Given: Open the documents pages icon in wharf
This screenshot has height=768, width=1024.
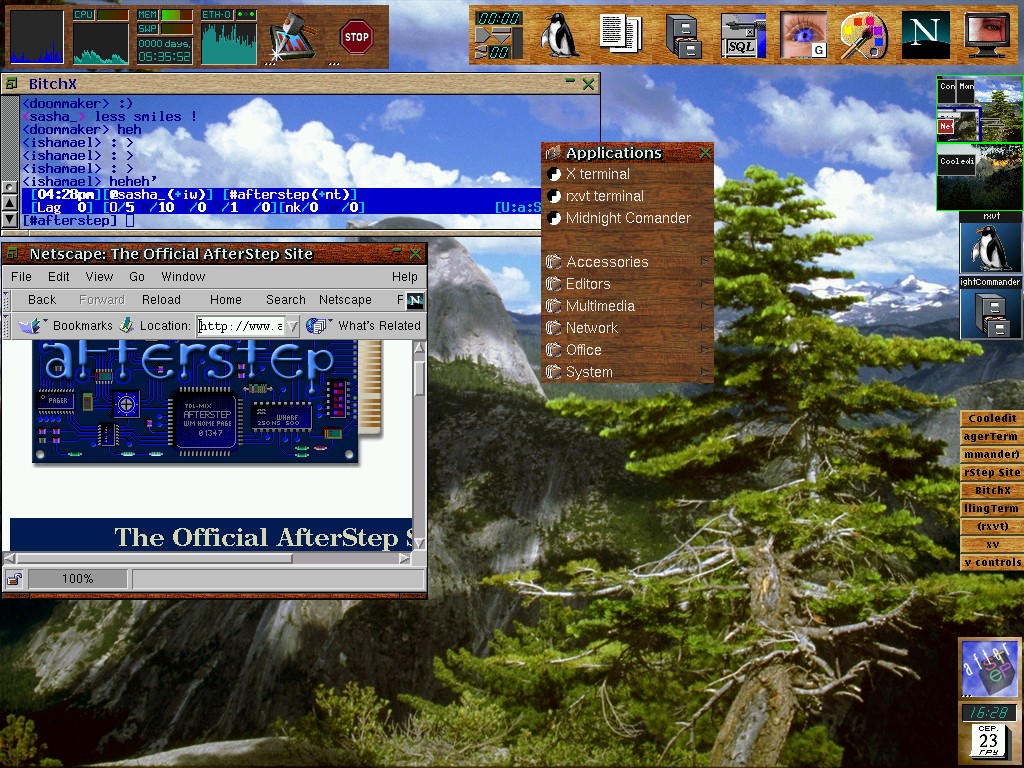Looking at the screenshot, I should coord(621,35).
